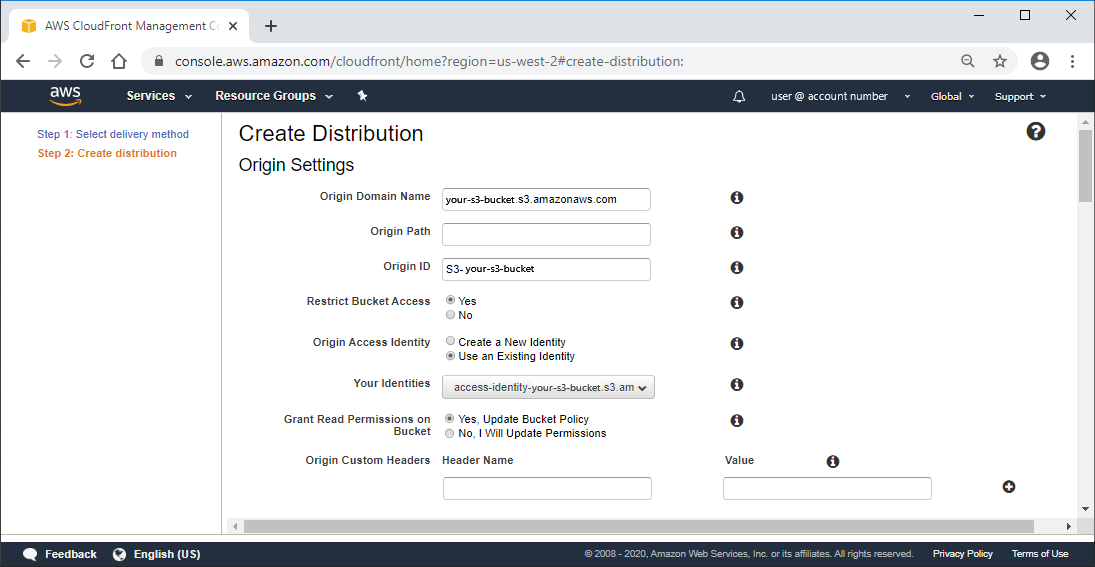Go to Step 1: Select delivery method
Screen dimensions: 1095x567
pyautogui.click(x=113, y=134)
